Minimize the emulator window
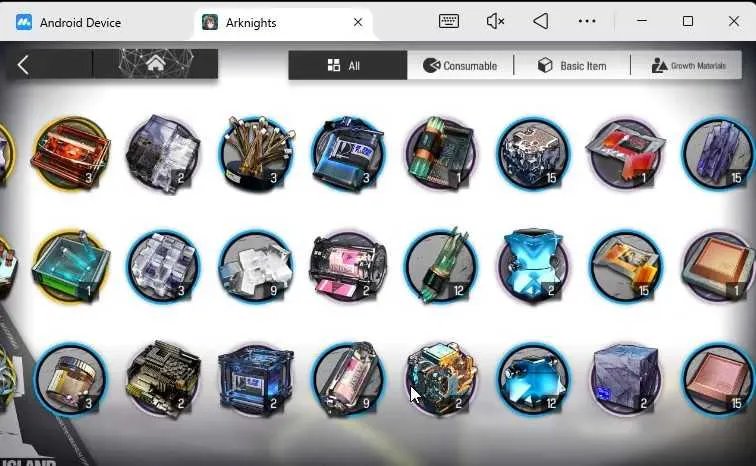756x466 pixels. 642,21
